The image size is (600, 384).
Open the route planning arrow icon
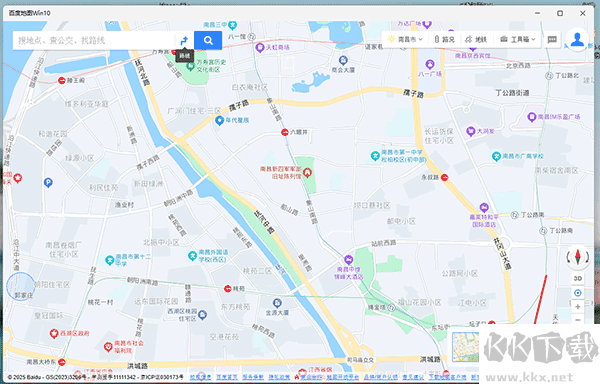pos(184,40)
